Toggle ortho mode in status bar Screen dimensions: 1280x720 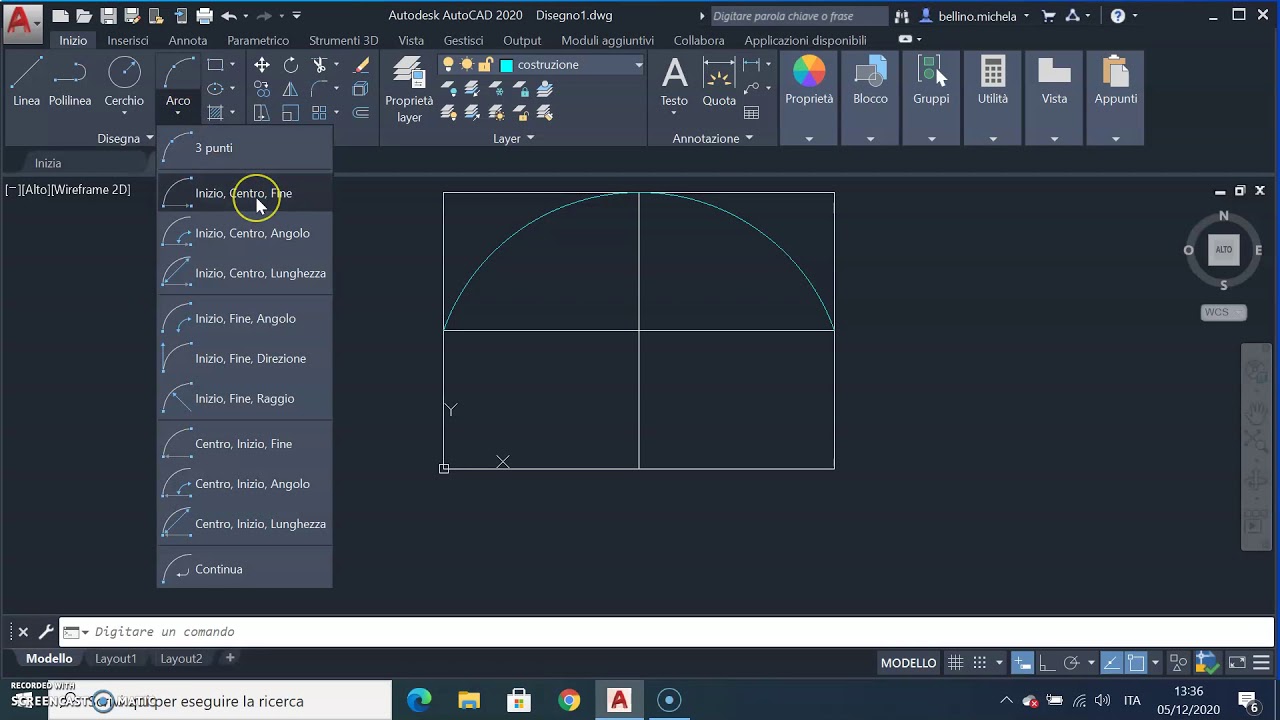[x=1047, y=663]
